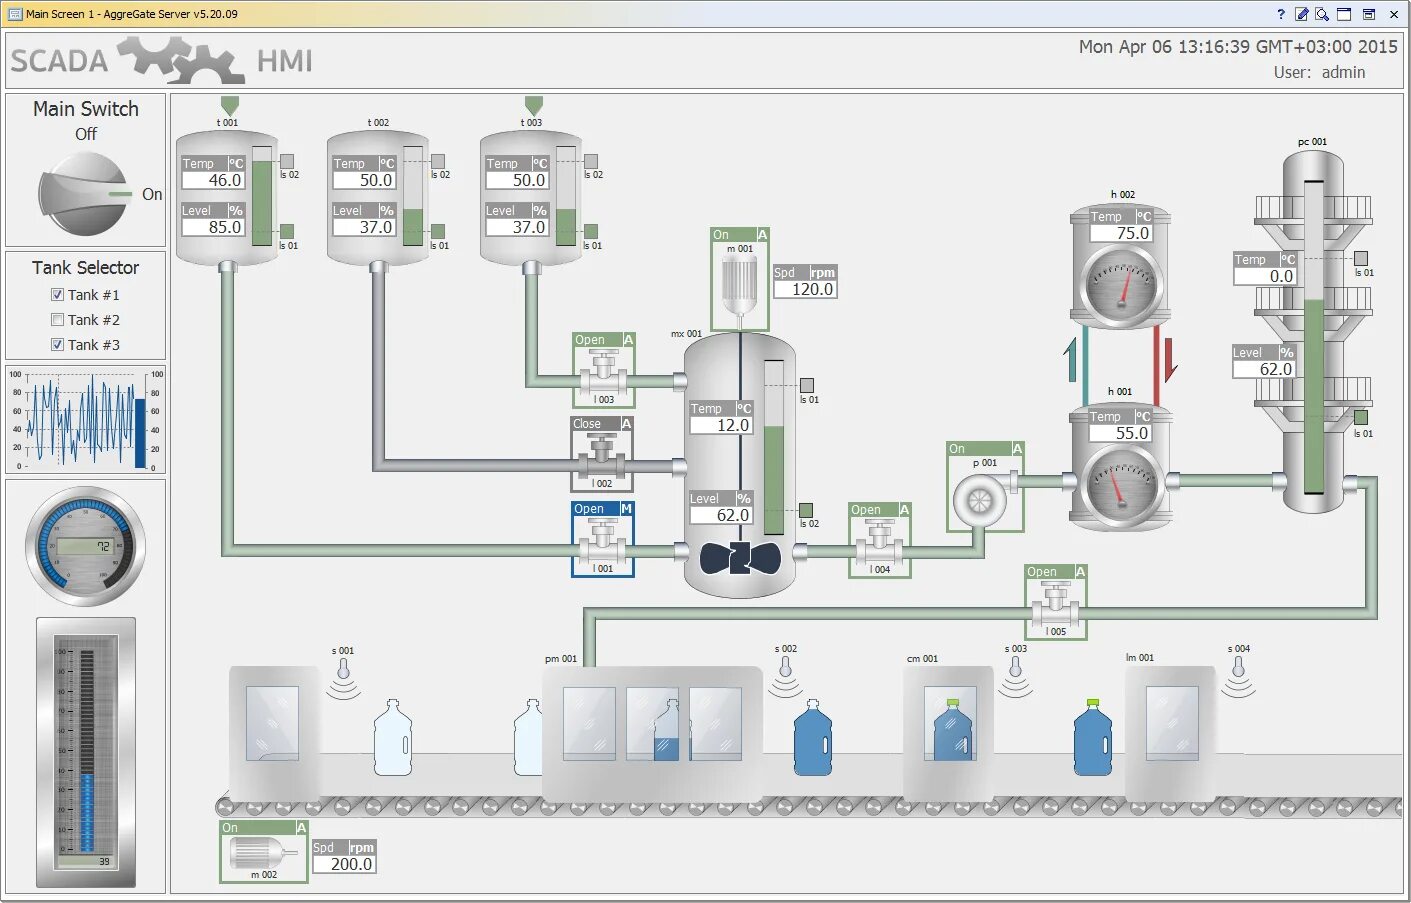Click the help question-mark icon
The image size is (1411, 903).
[x=1281, y=14]
